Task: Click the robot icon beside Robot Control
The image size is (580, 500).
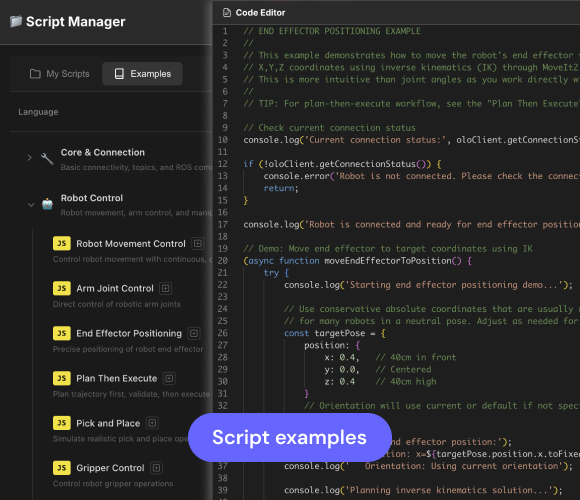Action: click(x=47, y=204)
